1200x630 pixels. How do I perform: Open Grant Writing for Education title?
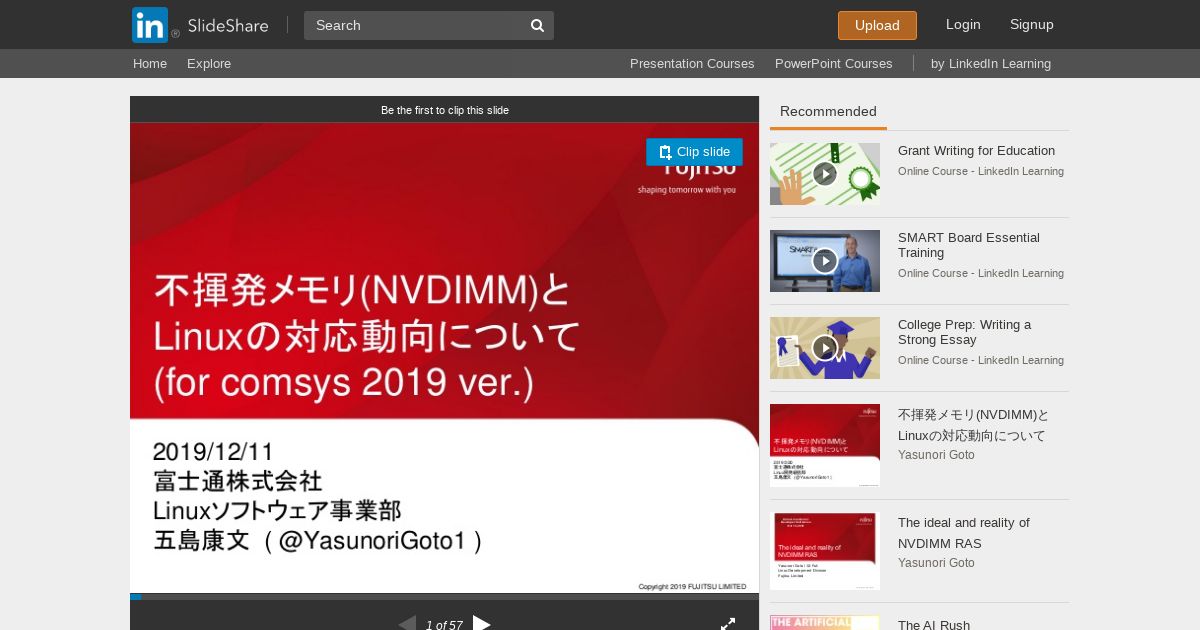point(976,151)
